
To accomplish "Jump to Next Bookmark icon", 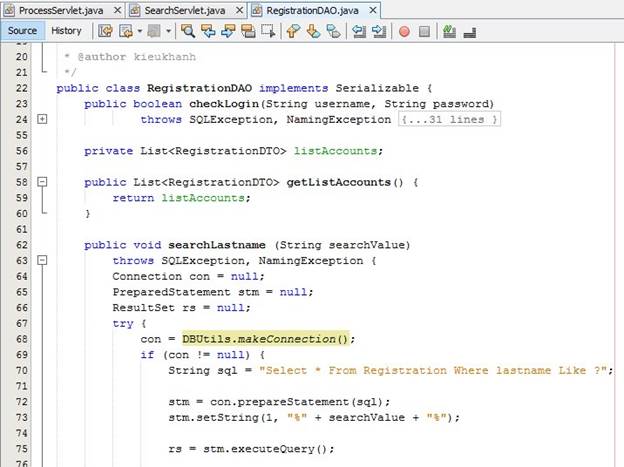I will coord(314,31).
